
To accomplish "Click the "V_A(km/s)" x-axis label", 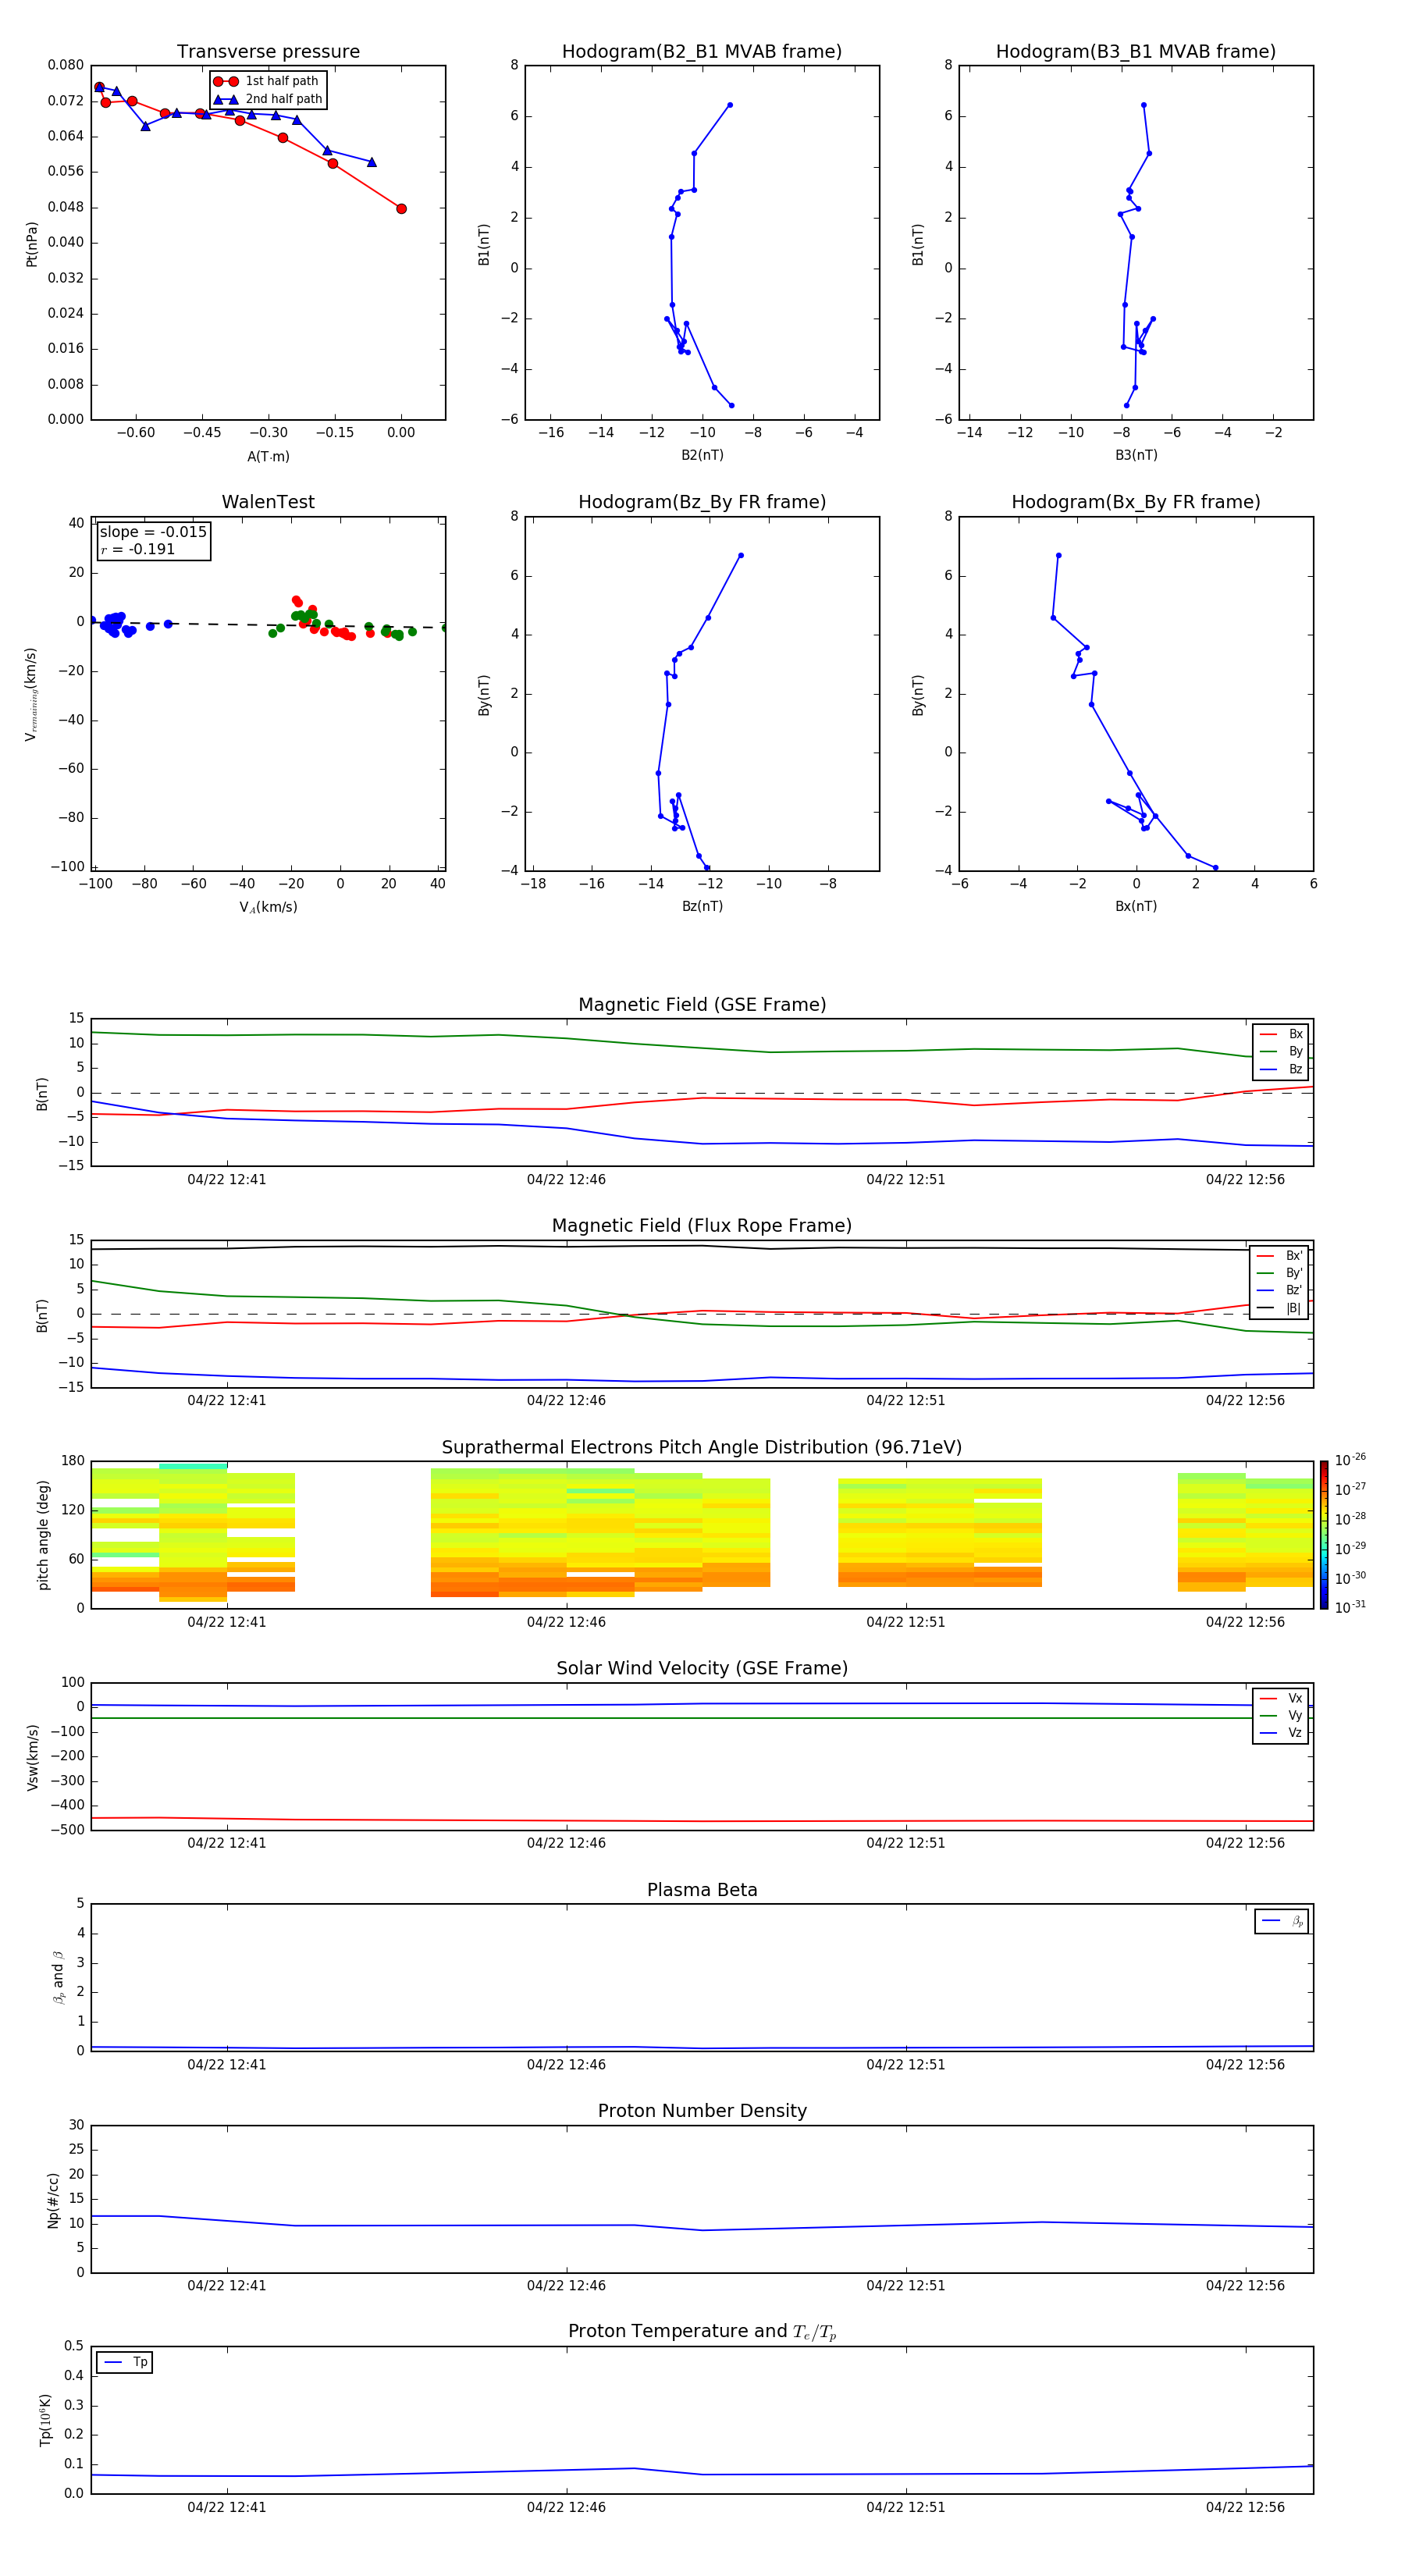I will (268, 907).
